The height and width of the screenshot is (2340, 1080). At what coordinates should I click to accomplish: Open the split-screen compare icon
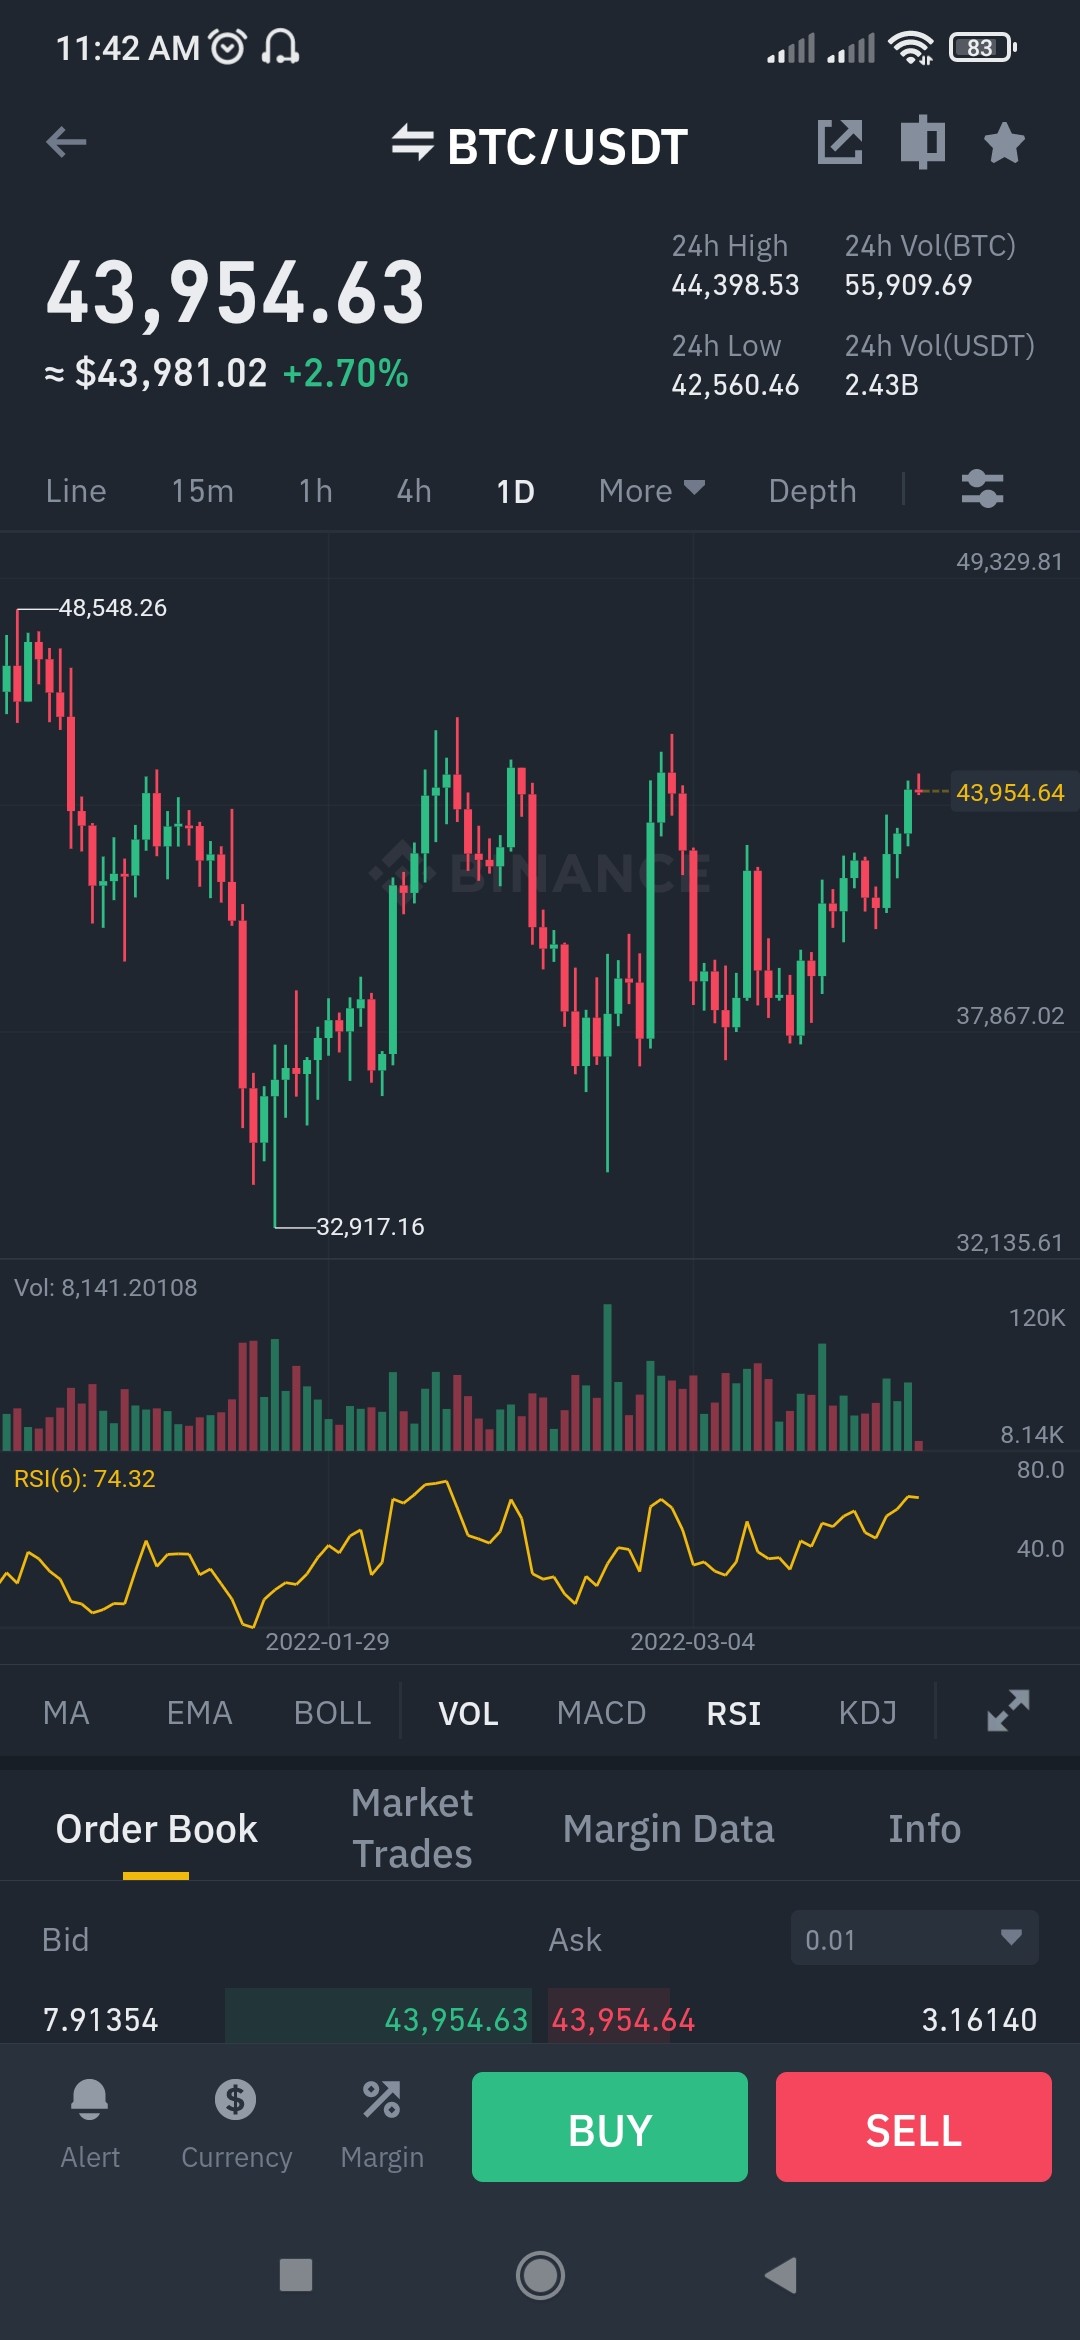click(x=922, y=142)
